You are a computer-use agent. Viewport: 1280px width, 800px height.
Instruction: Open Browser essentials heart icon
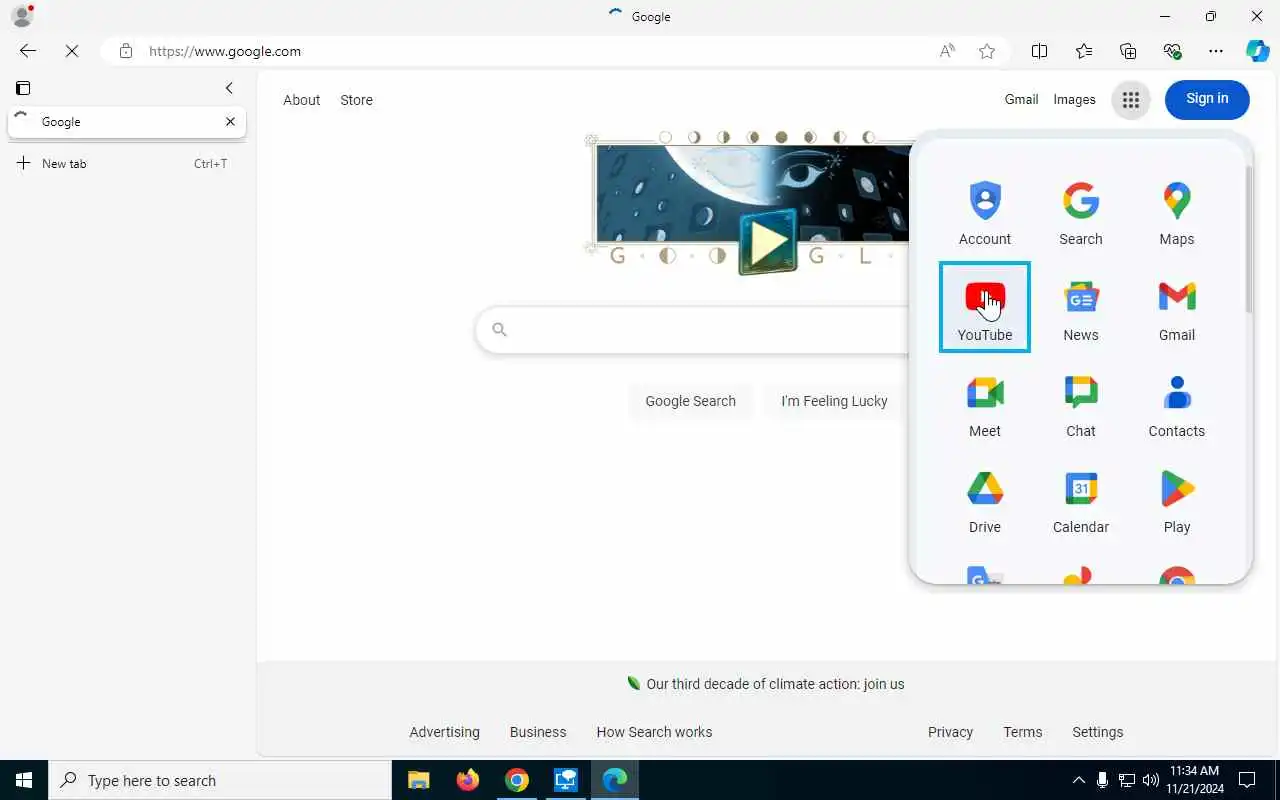1172,51
